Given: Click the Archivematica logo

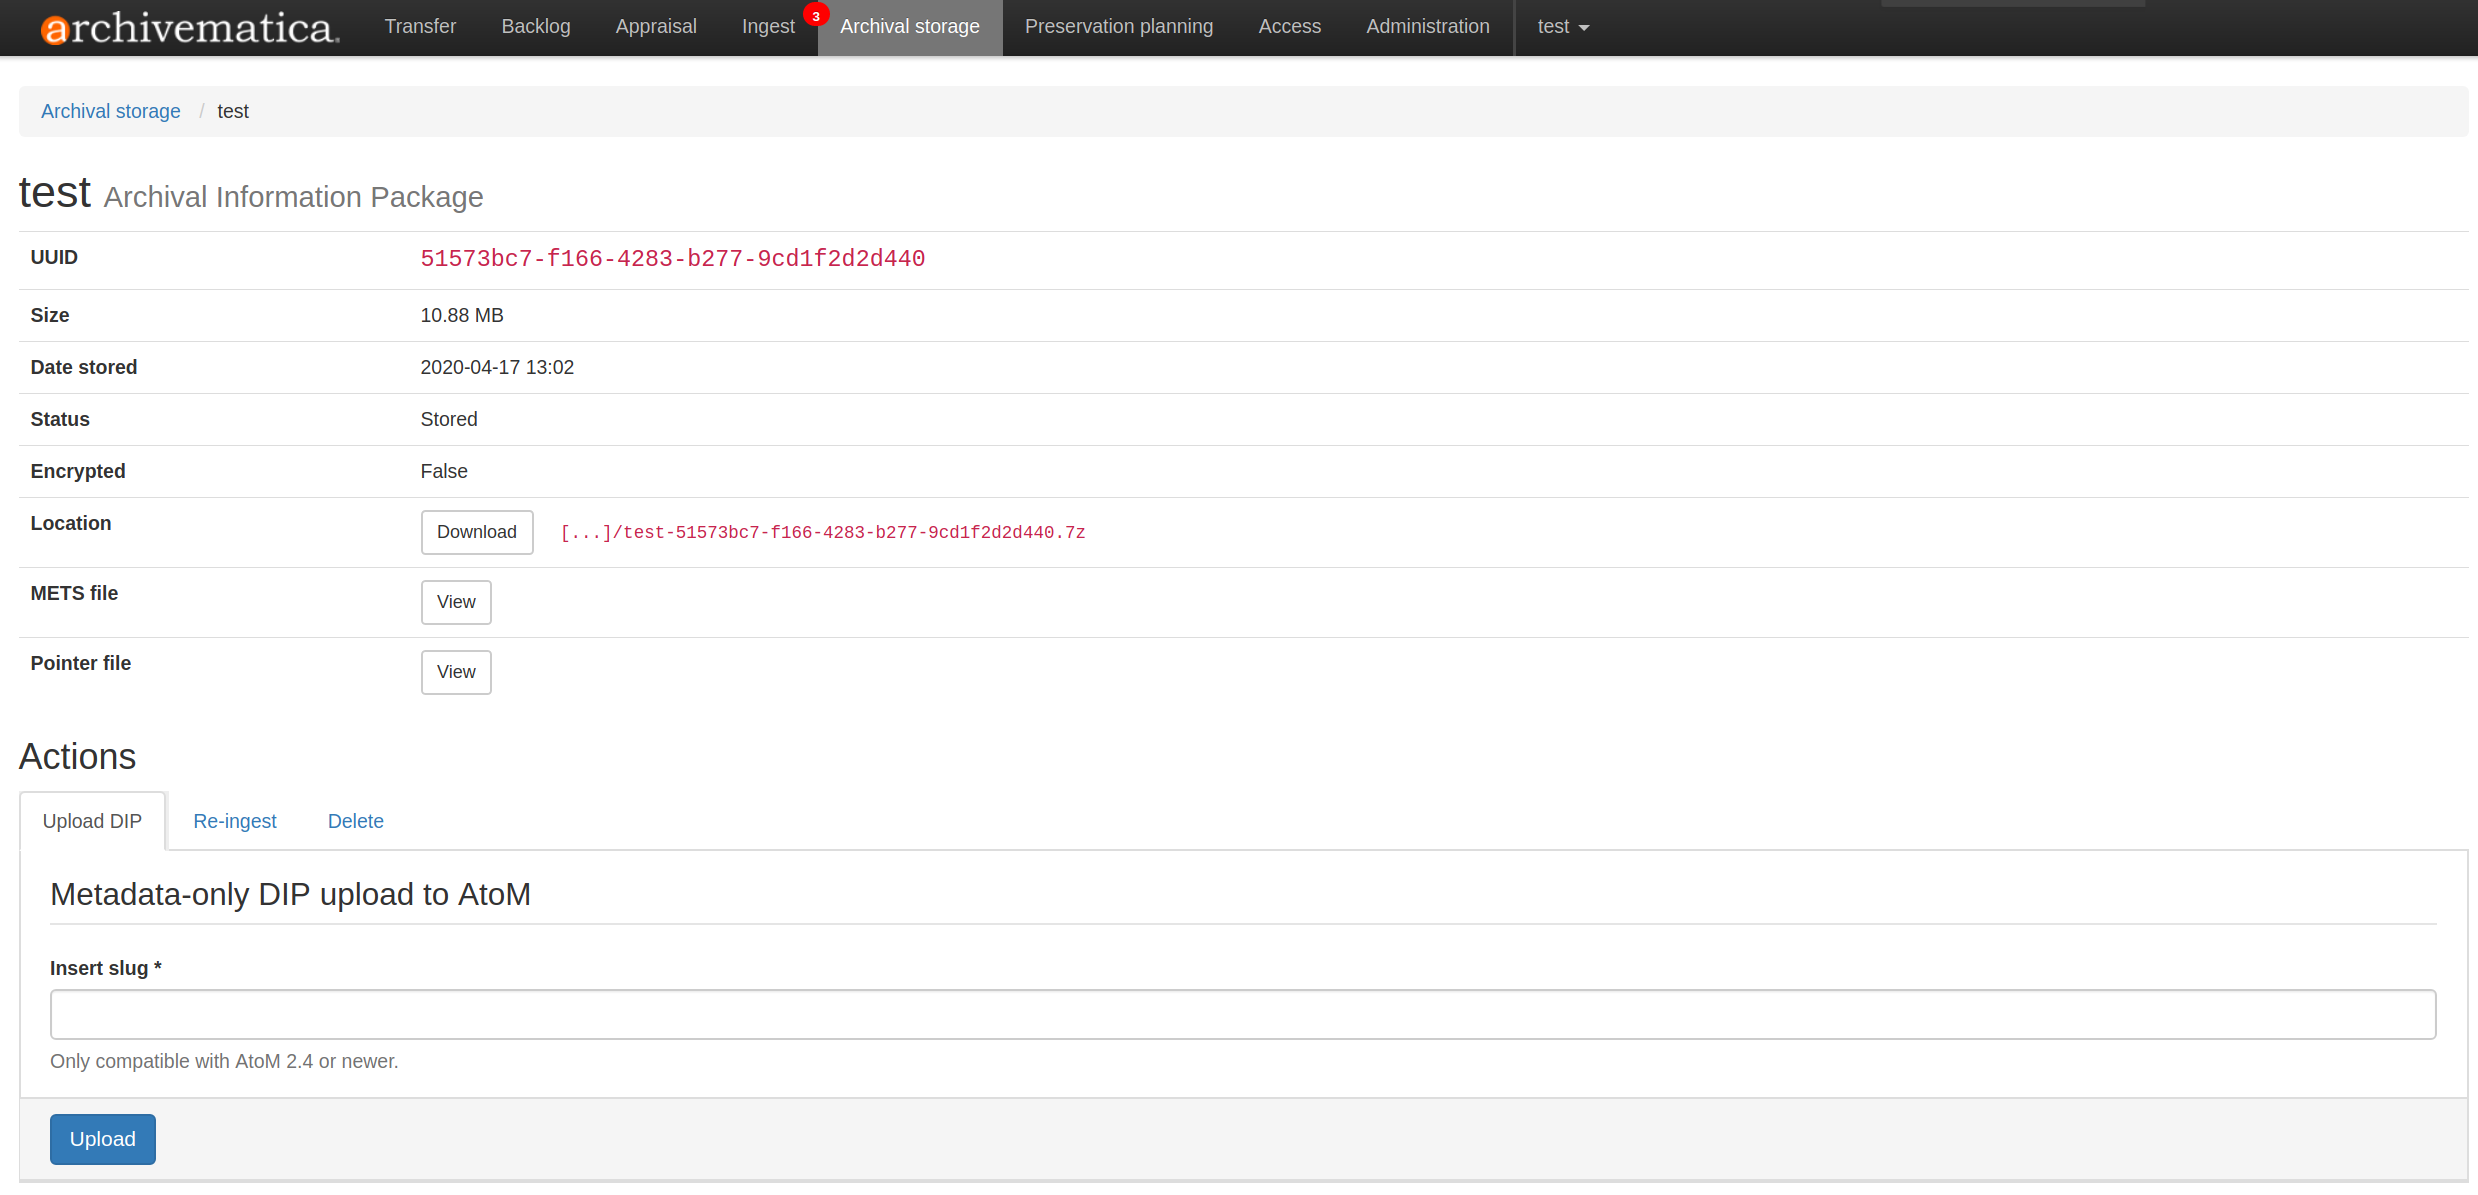Looking at the screenshot, I should click(190, 27).
